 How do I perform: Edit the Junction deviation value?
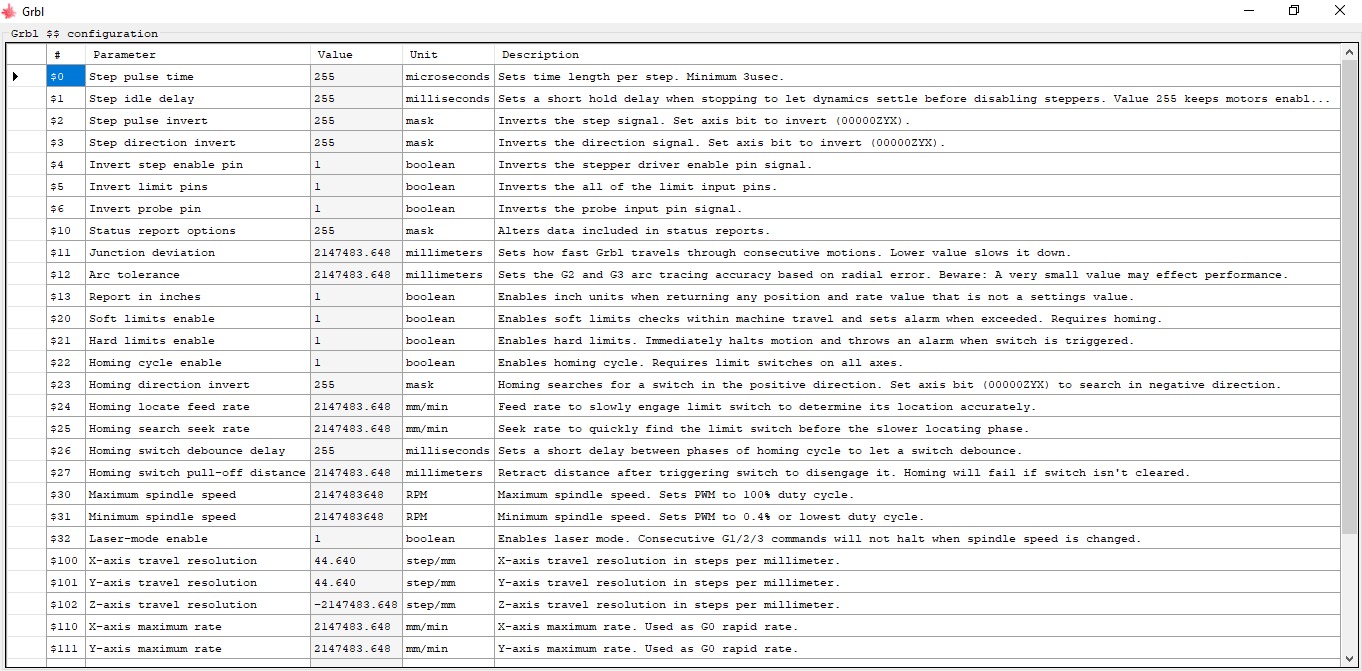coord(356,253)
